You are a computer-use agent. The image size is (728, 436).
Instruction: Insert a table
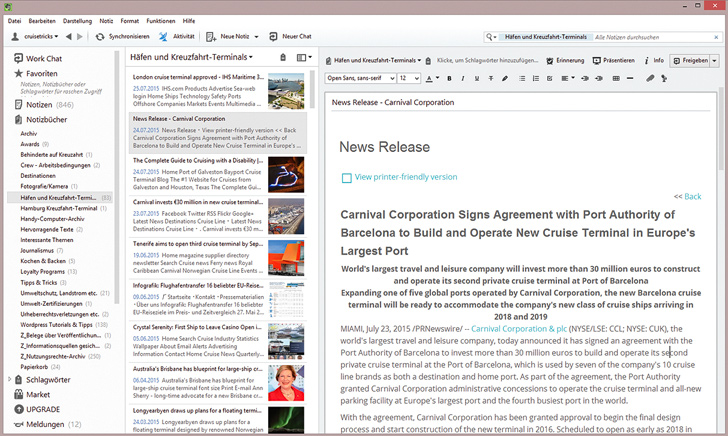click(616, 78)
